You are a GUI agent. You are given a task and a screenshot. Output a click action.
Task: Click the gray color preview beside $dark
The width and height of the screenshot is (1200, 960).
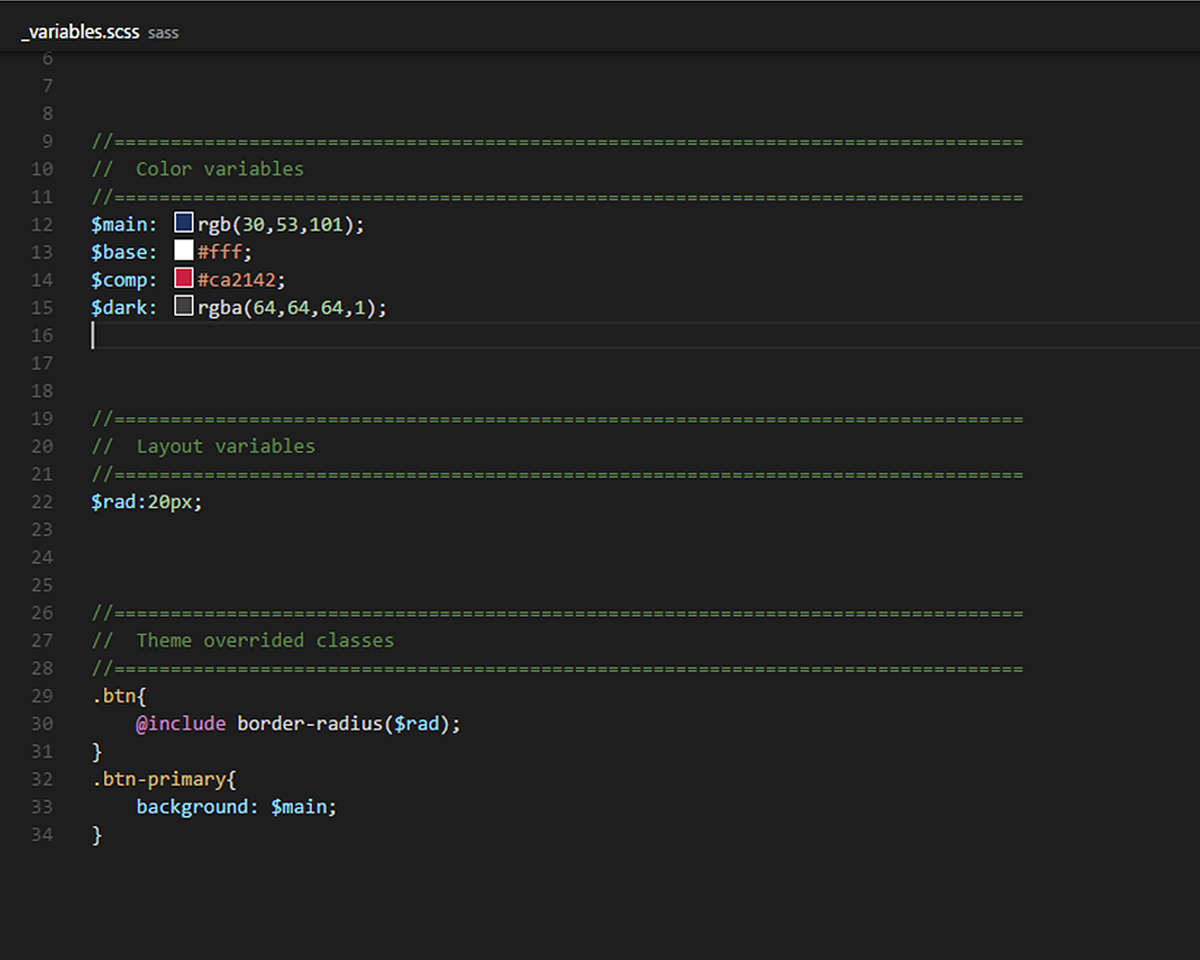[183, 306]
